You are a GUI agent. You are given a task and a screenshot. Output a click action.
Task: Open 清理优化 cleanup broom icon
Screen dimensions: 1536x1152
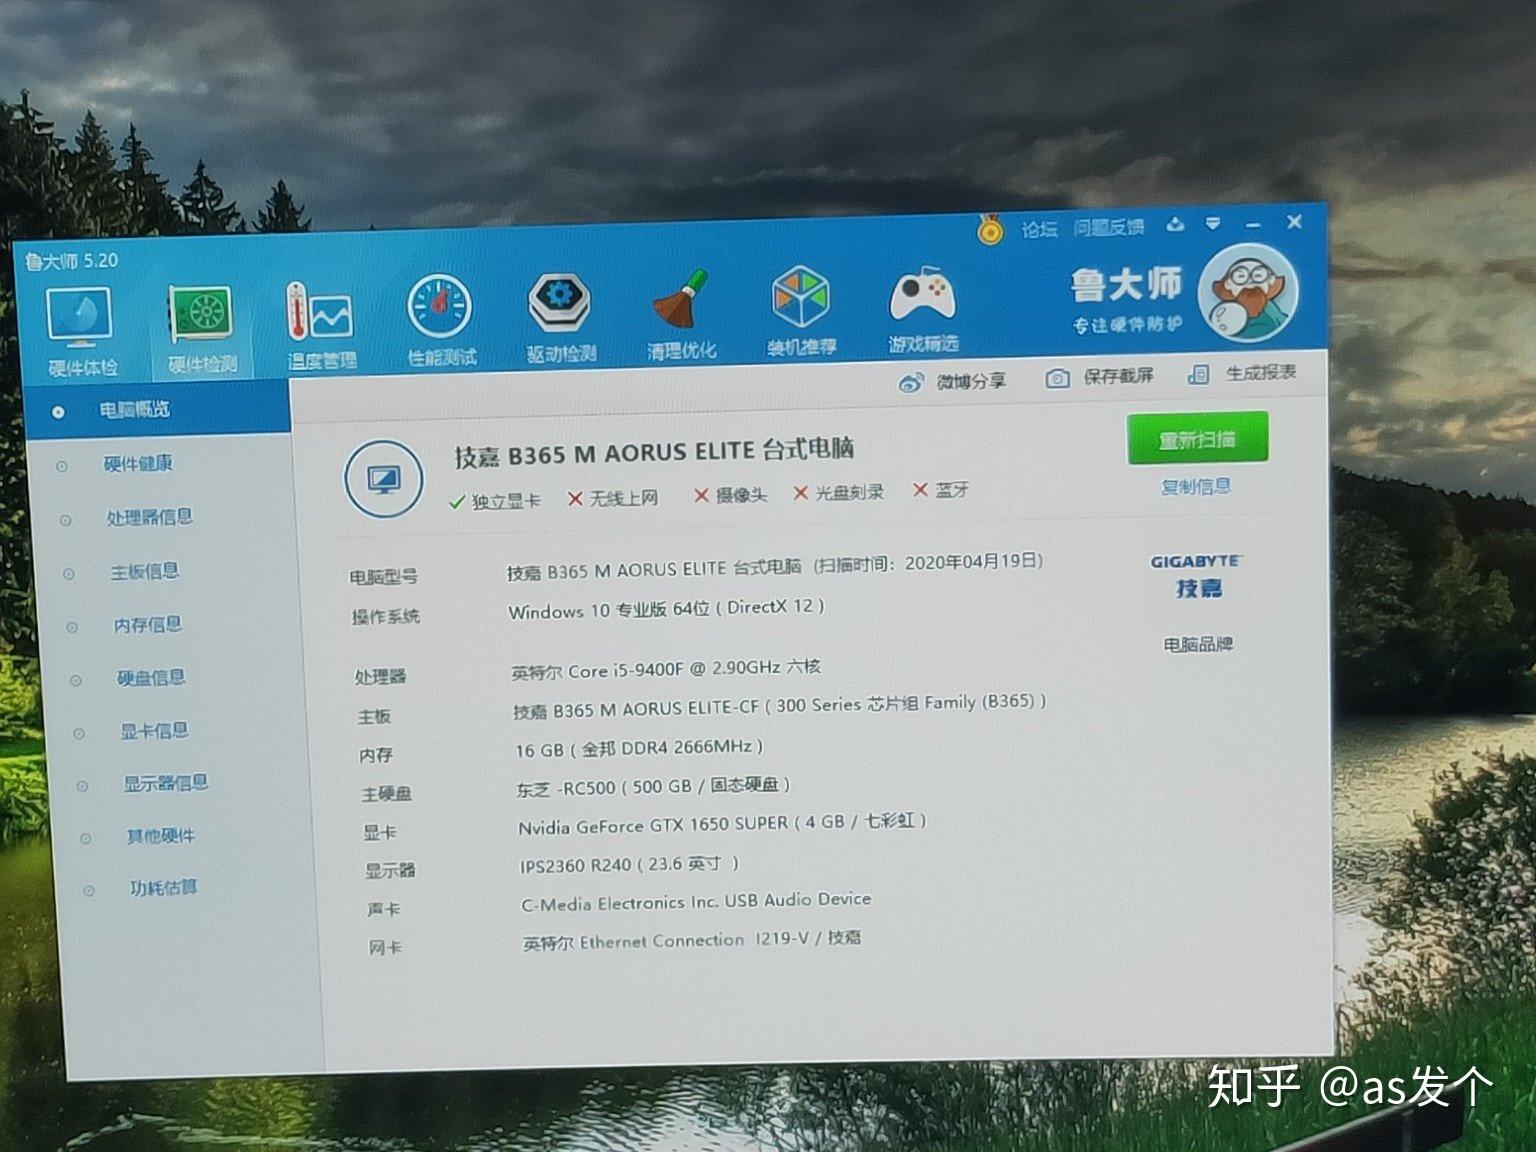(681, 313)
